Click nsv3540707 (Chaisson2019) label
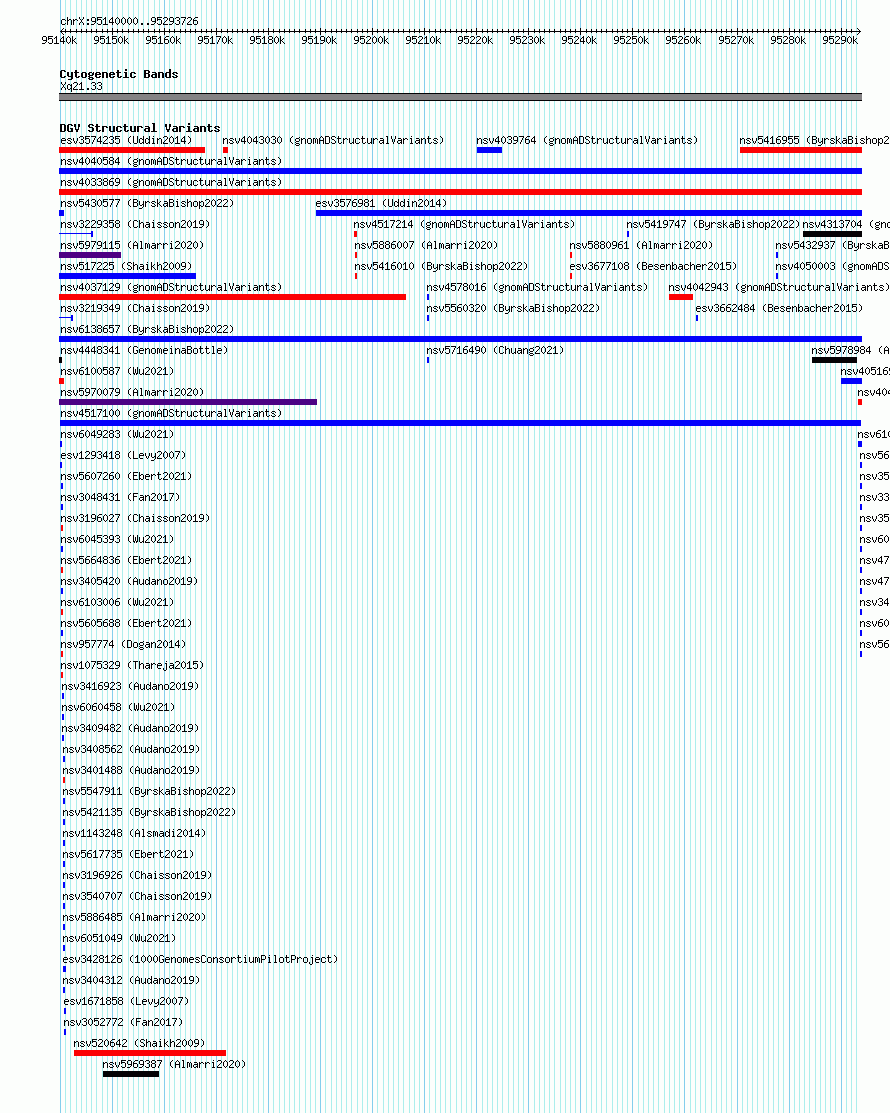 [137, 897]
